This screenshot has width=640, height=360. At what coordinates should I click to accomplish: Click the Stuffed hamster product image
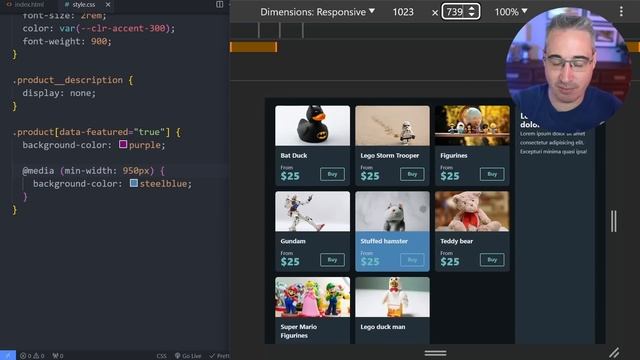tap(392, 211)
